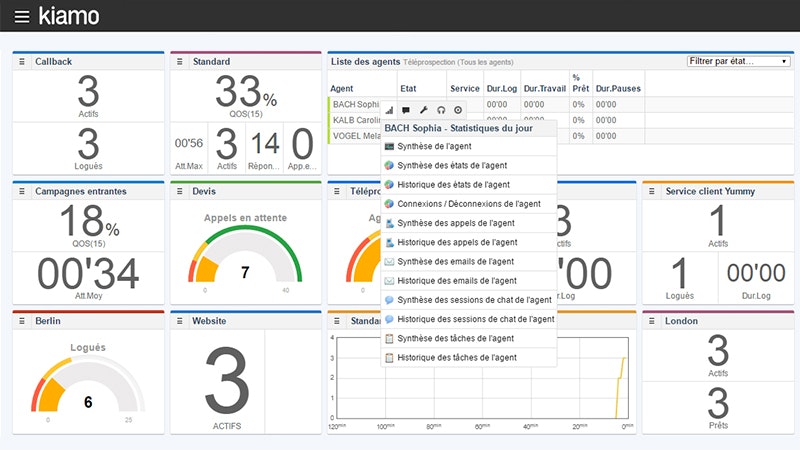Select Historique des appels de l'agent
Screen dimensions: 800x450
pyautogui.click(x=468, y=243)
